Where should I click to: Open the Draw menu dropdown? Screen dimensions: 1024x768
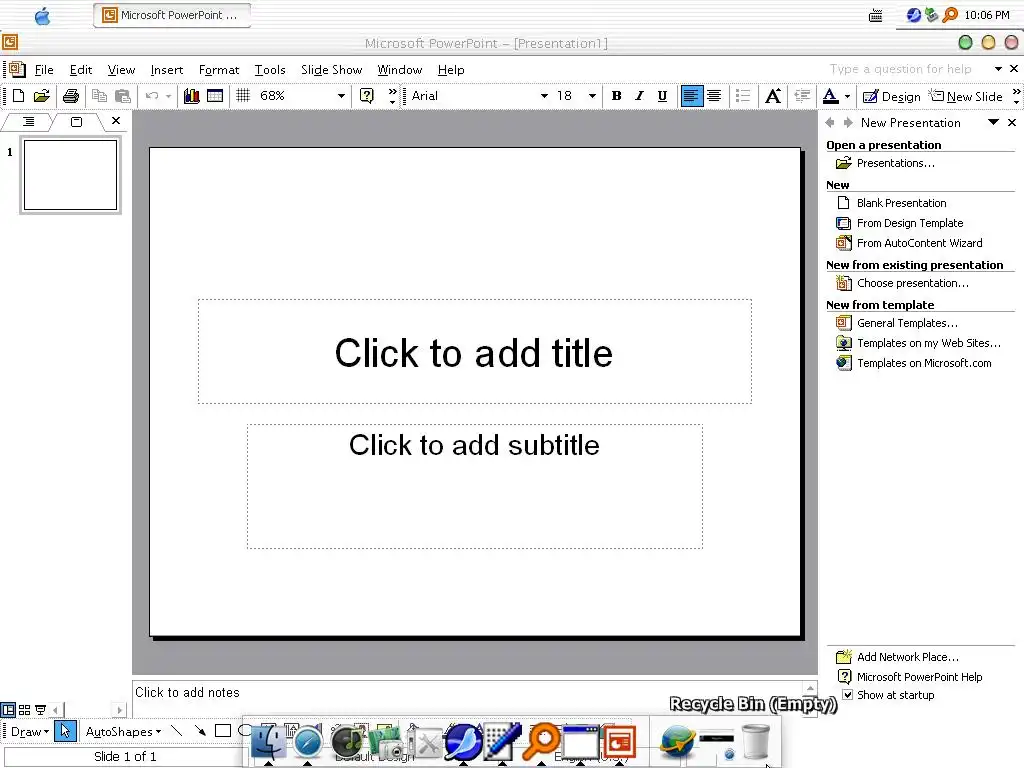coord(30,732)
